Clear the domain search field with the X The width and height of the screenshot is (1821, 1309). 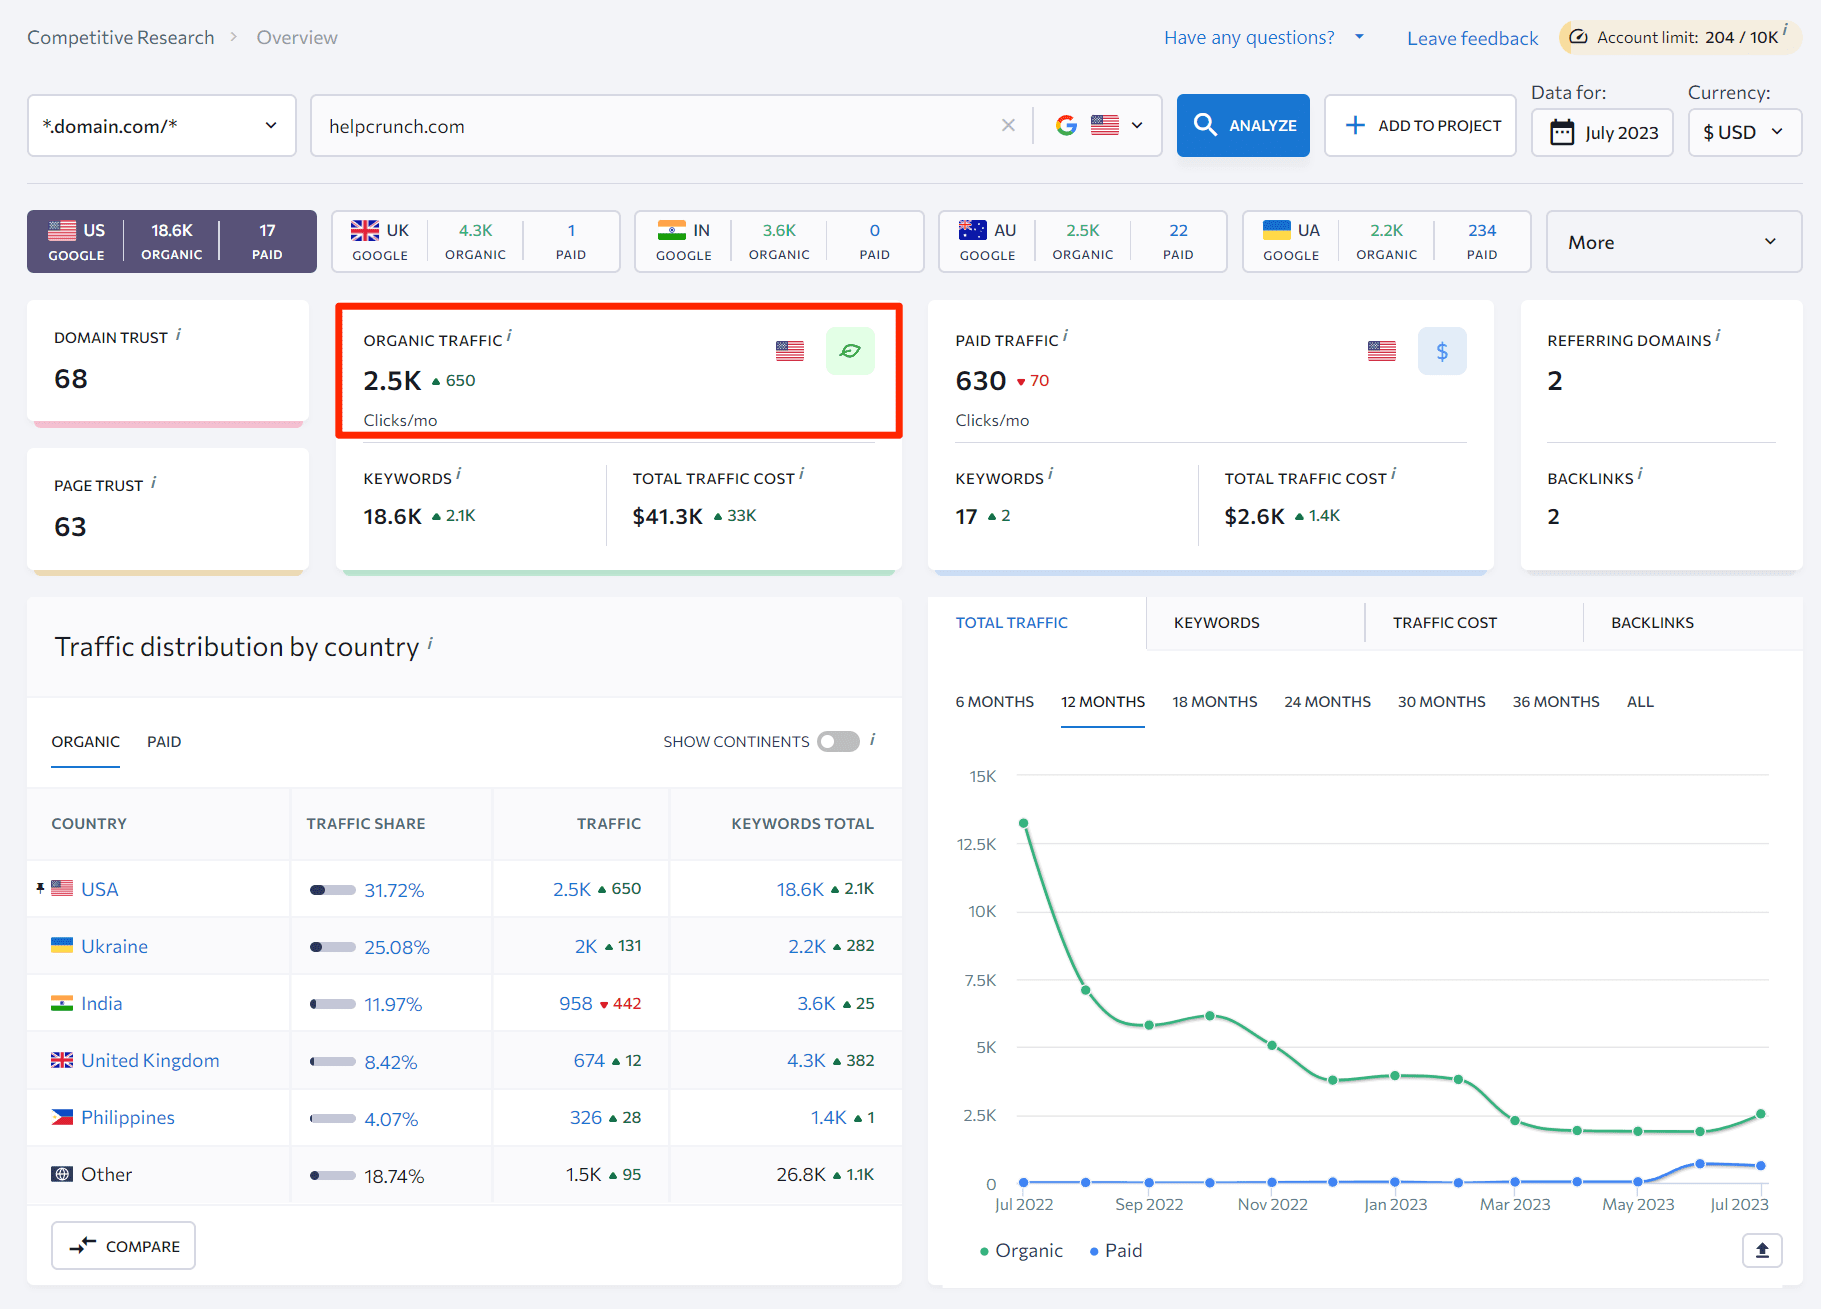click(1008, 125)
